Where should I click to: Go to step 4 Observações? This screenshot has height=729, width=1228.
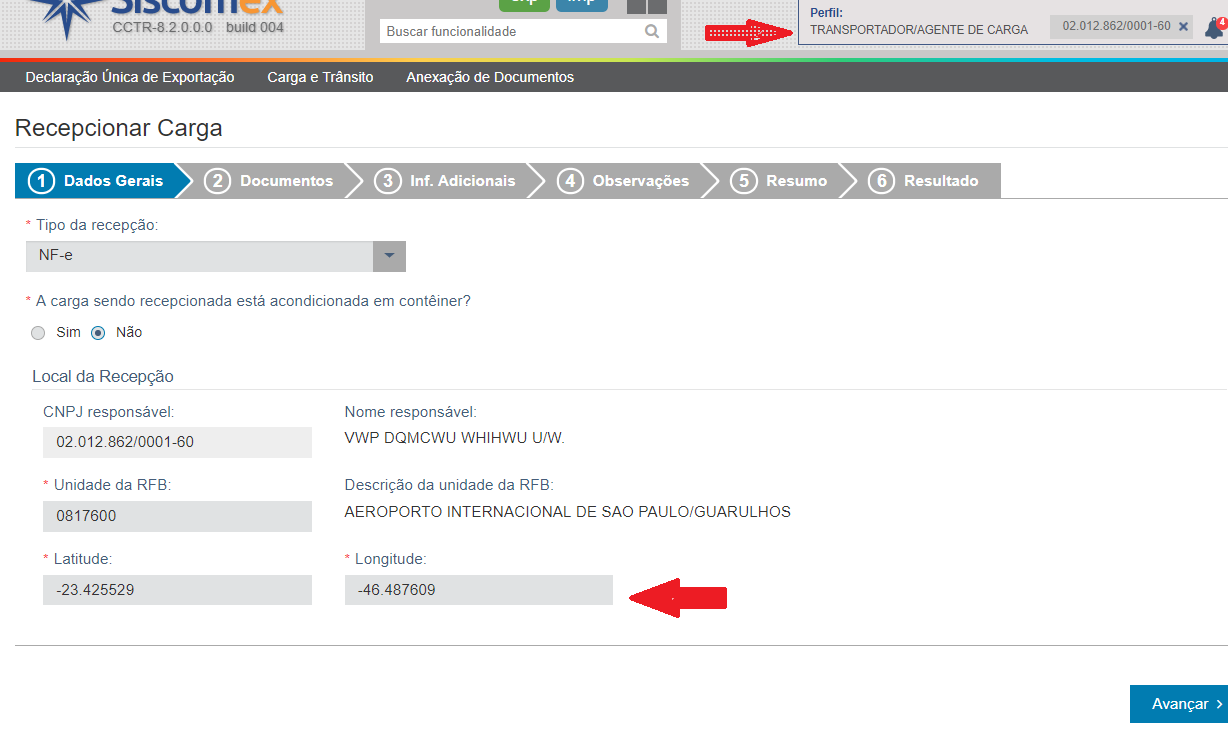625,181
